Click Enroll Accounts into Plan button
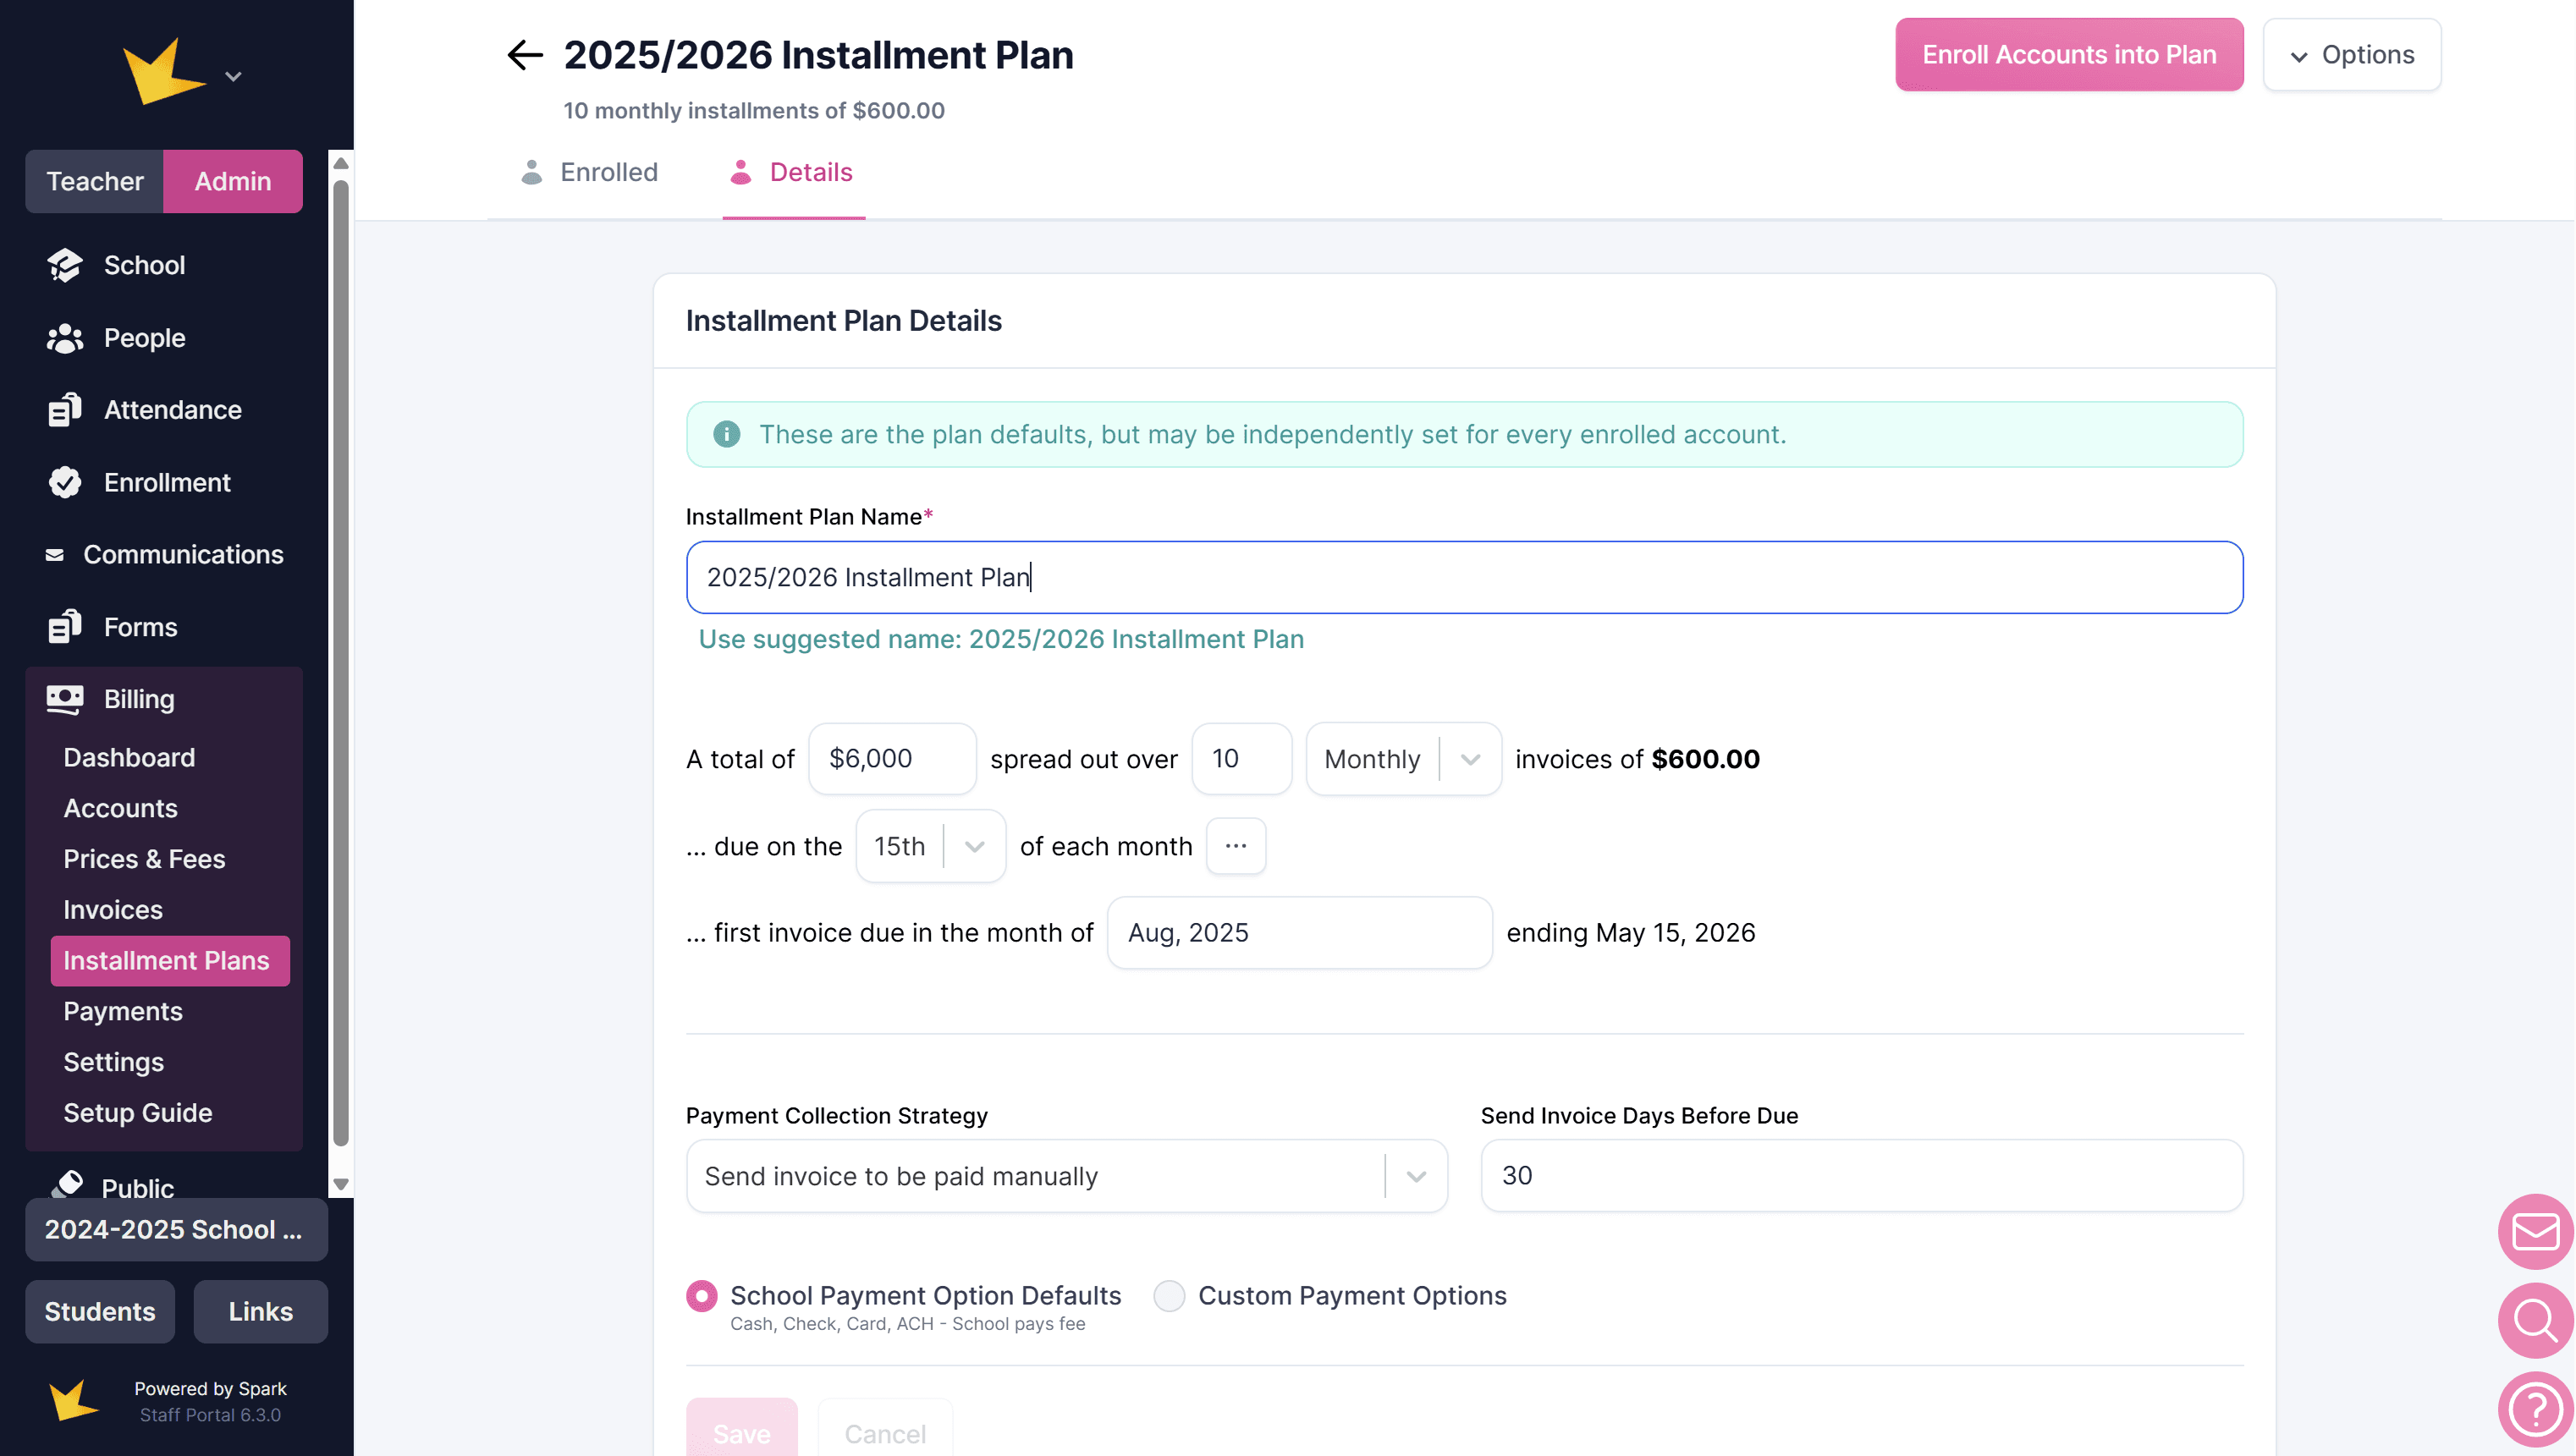 point(2068,55)
